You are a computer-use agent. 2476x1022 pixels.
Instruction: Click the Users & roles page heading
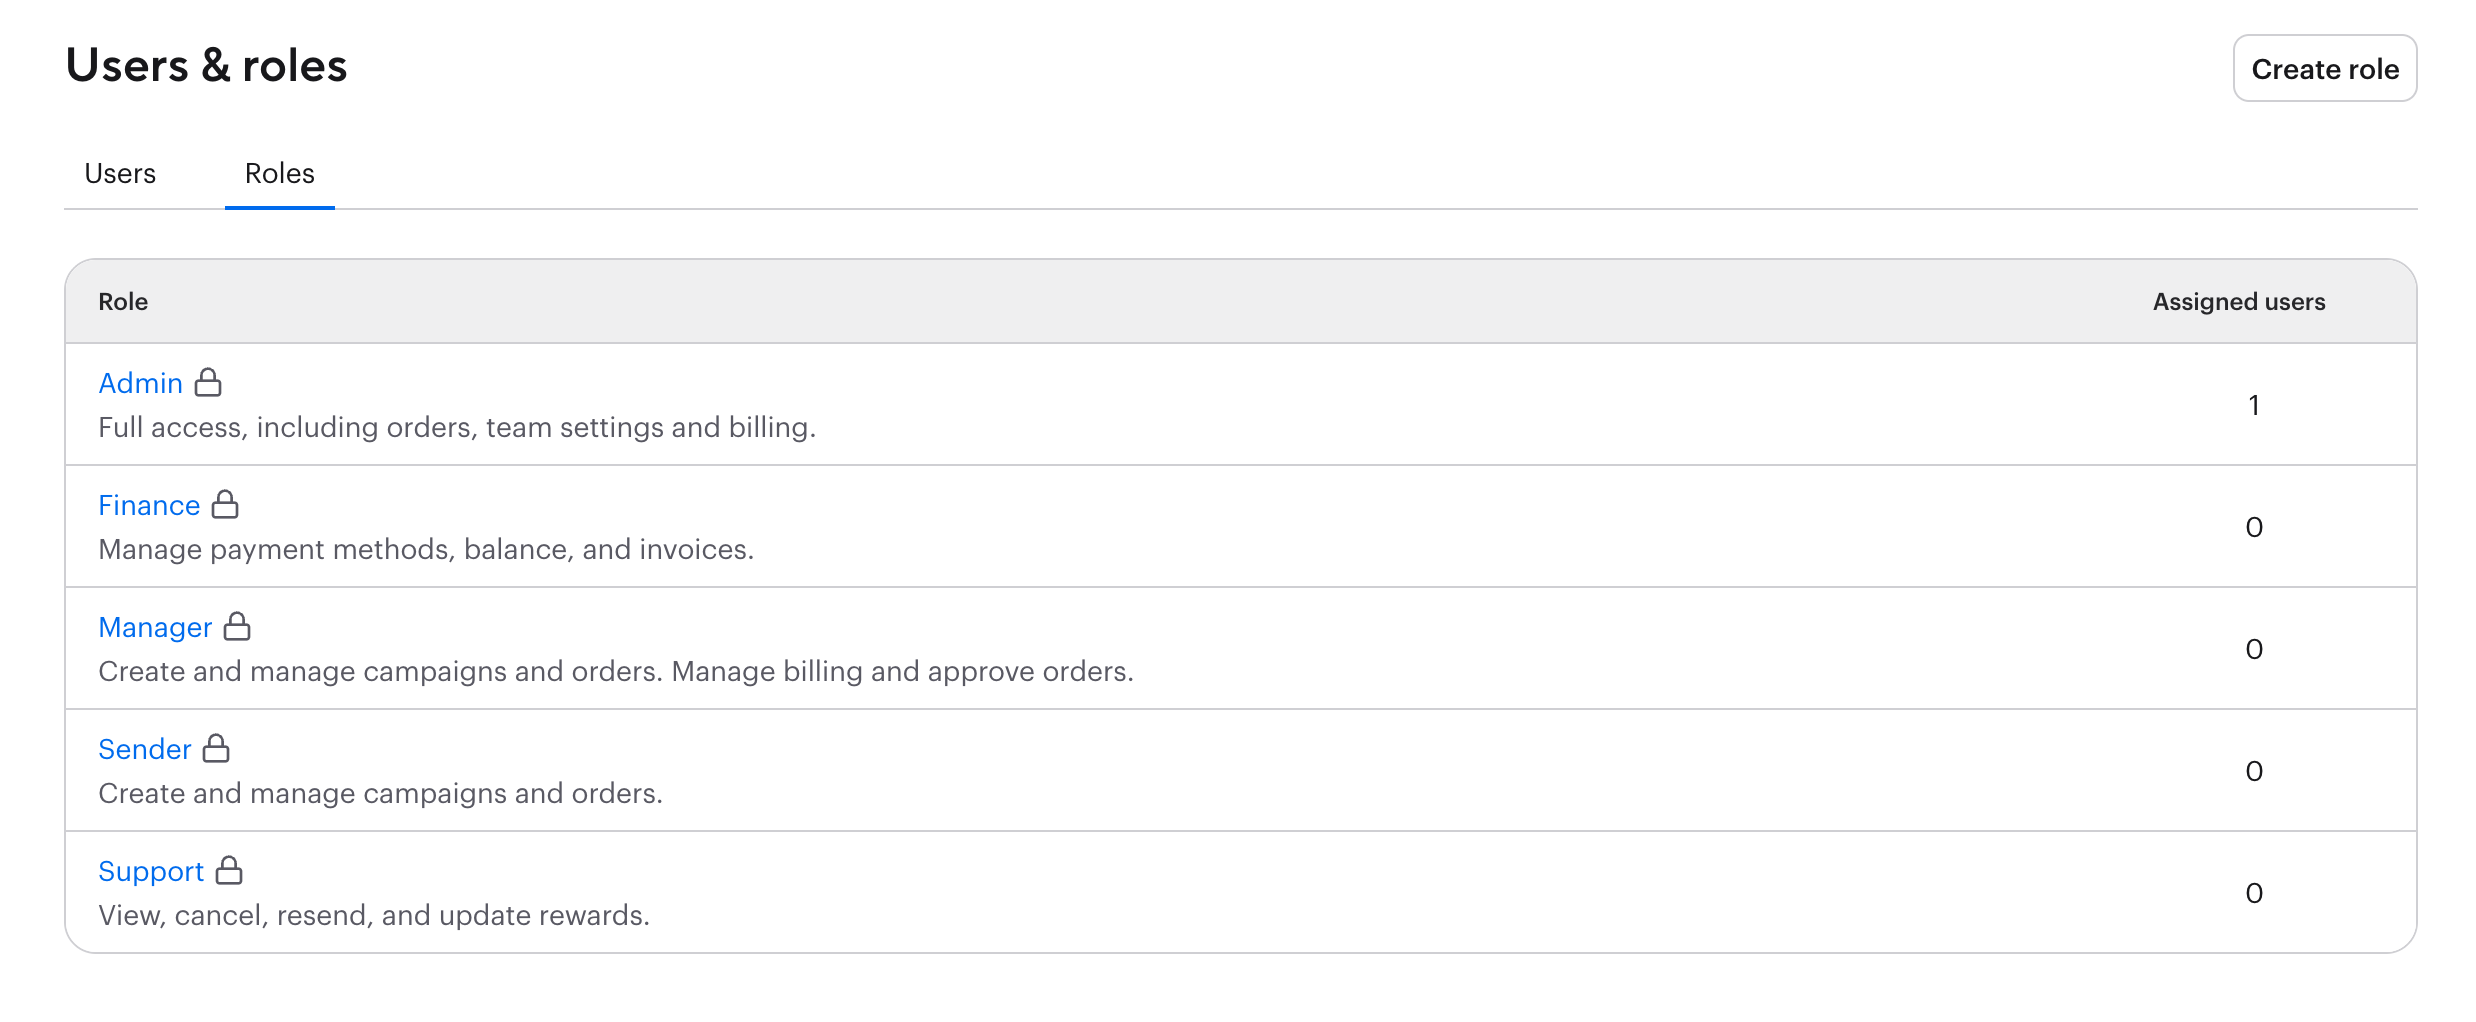tap(206, 66)
